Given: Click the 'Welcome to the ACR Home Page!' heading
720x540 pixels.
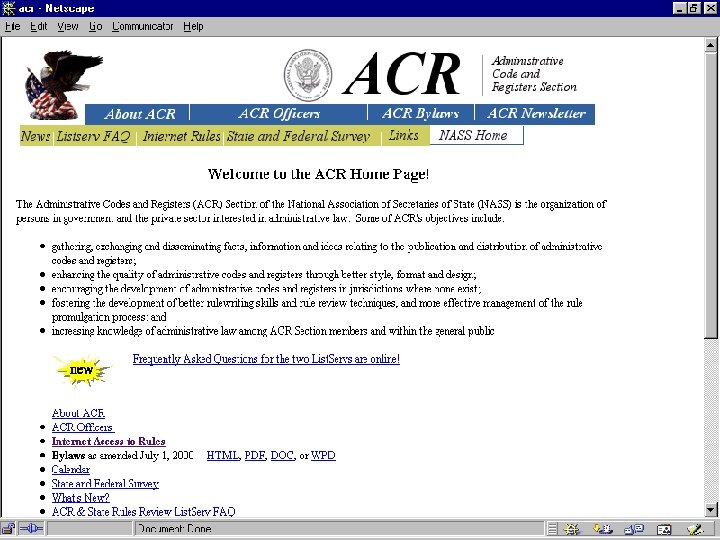Looking at the screenshot, I should tap(318, 174).
